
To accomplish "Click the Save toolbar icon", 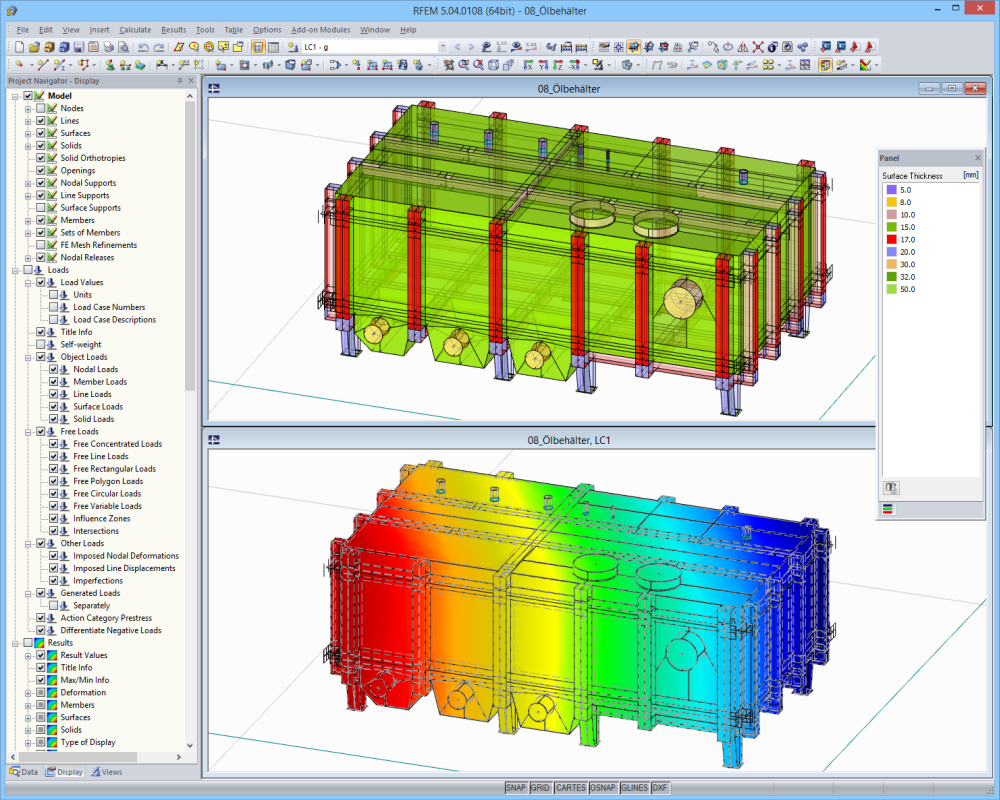I will tap(78, 46).
